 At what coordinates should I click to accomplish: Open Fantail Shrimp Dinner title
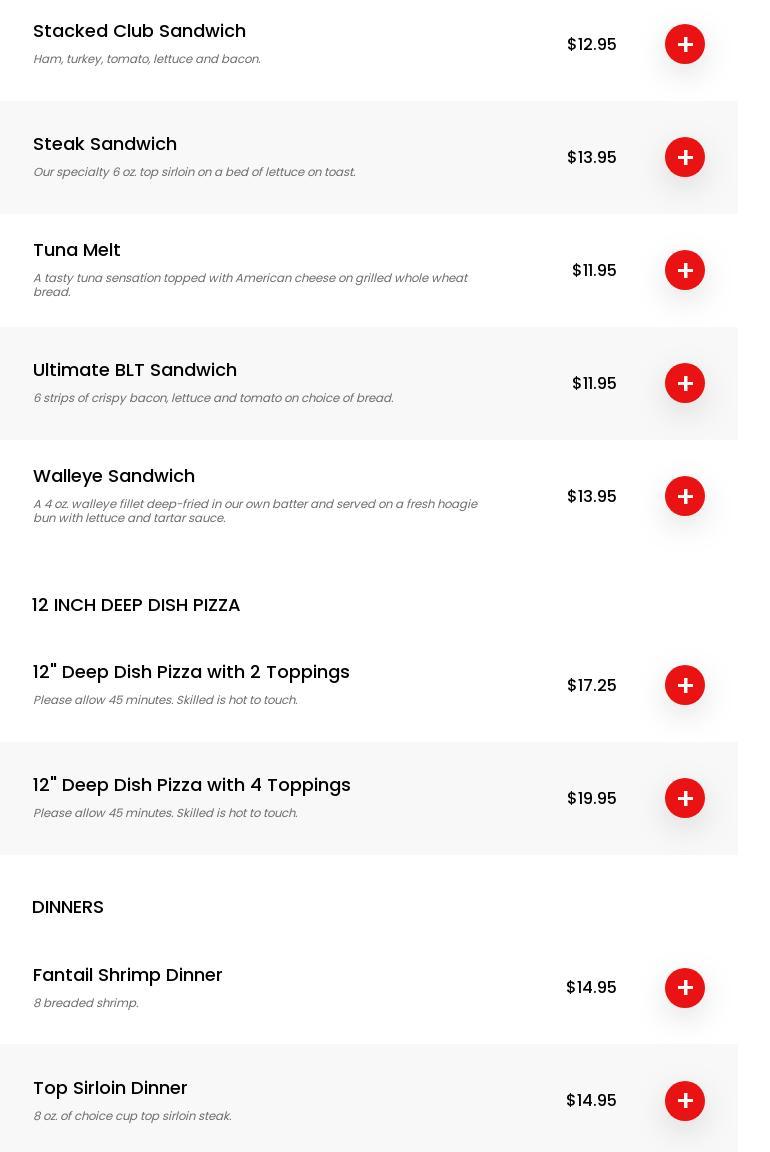[x=128, y=975]
